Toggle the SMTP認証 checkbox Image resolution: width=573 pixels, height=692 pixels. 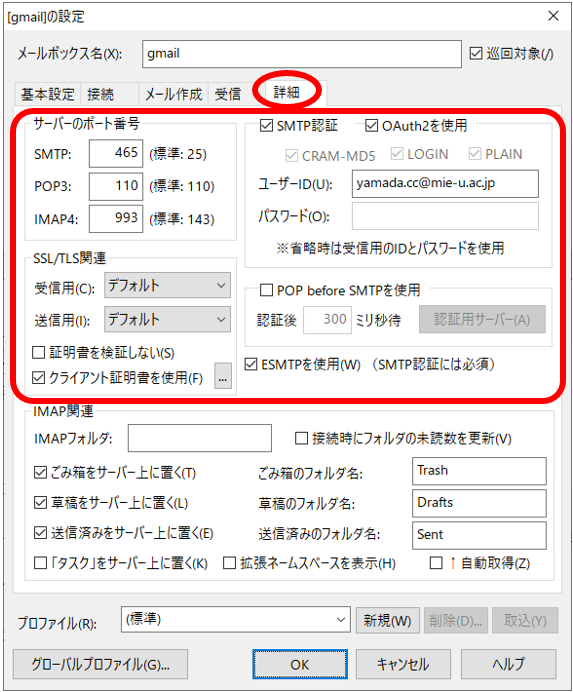[x=266, y=126]
